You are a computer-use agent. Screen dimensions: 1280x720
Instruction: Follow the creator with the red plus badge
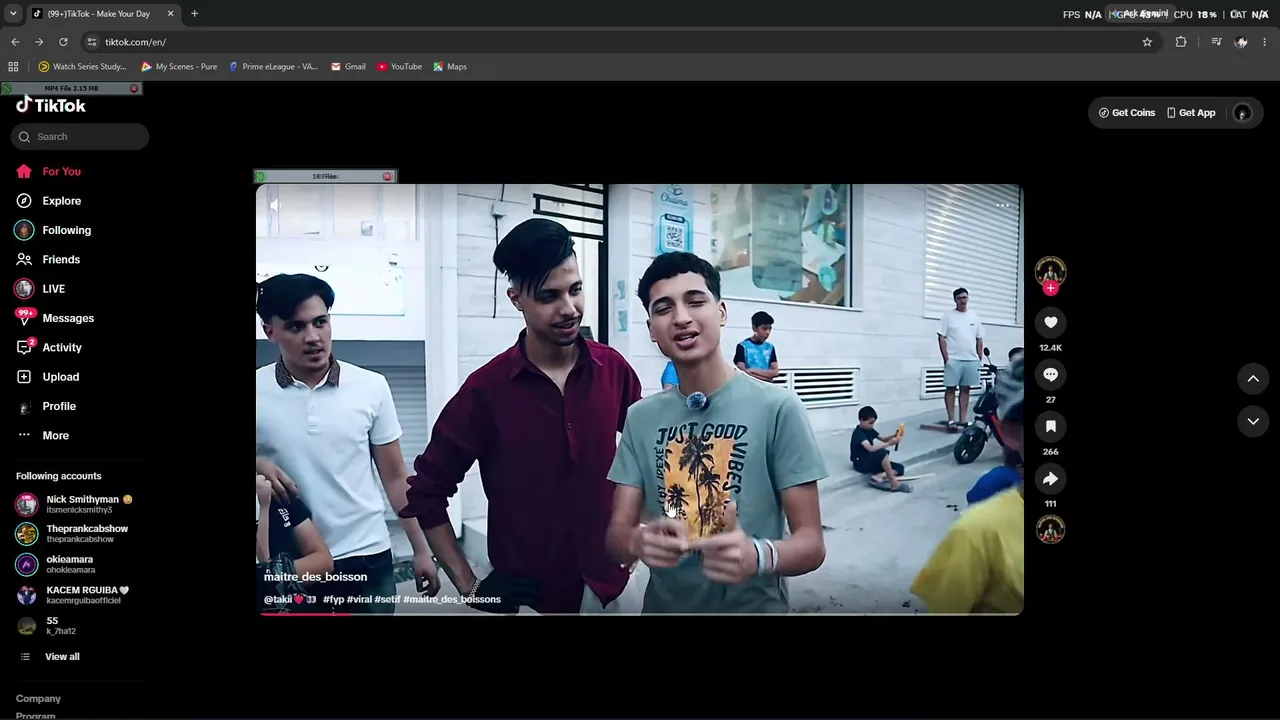tap(1050, 288)
